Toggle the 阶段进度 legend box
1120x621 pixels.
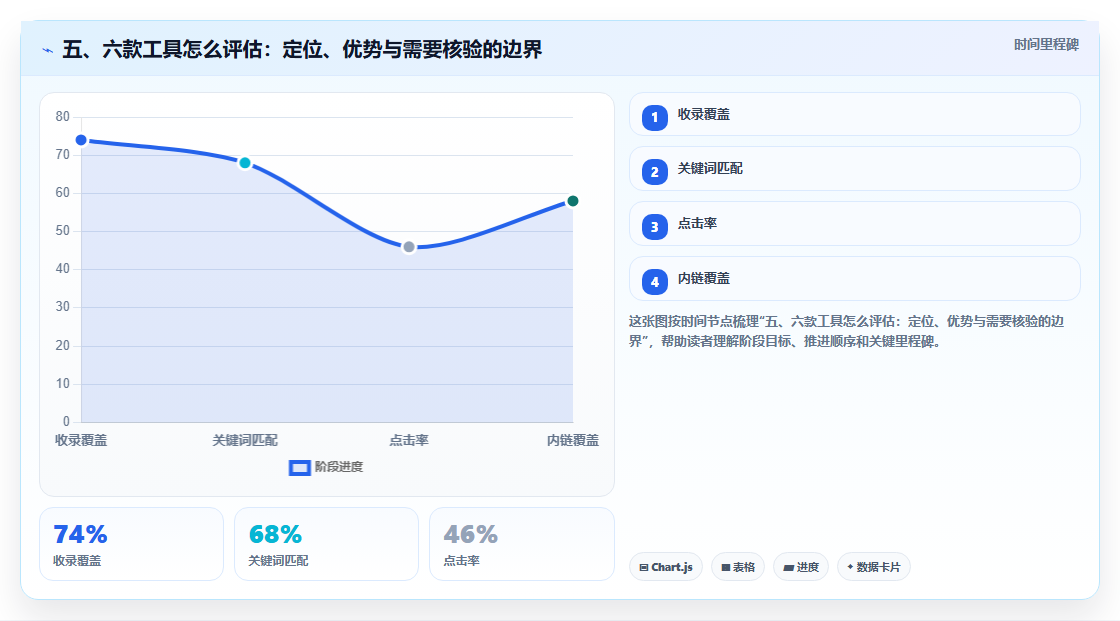[299, 468]
